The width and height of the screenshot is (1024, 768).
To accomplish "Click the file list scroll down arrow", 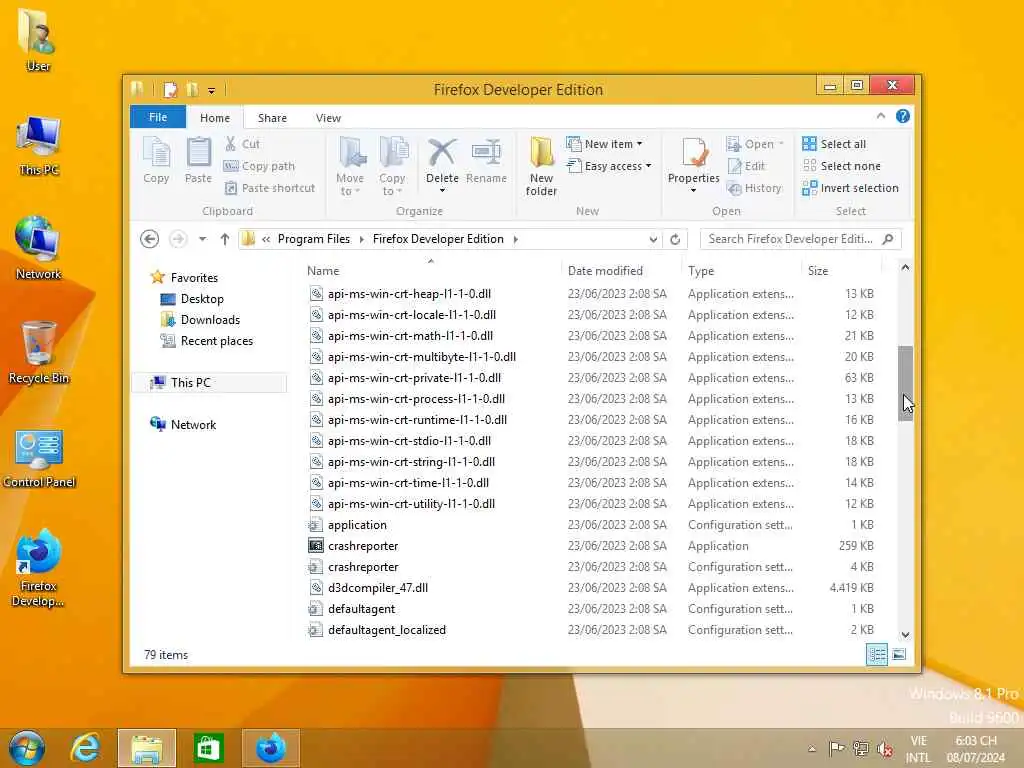I will [x=905, y=635].
